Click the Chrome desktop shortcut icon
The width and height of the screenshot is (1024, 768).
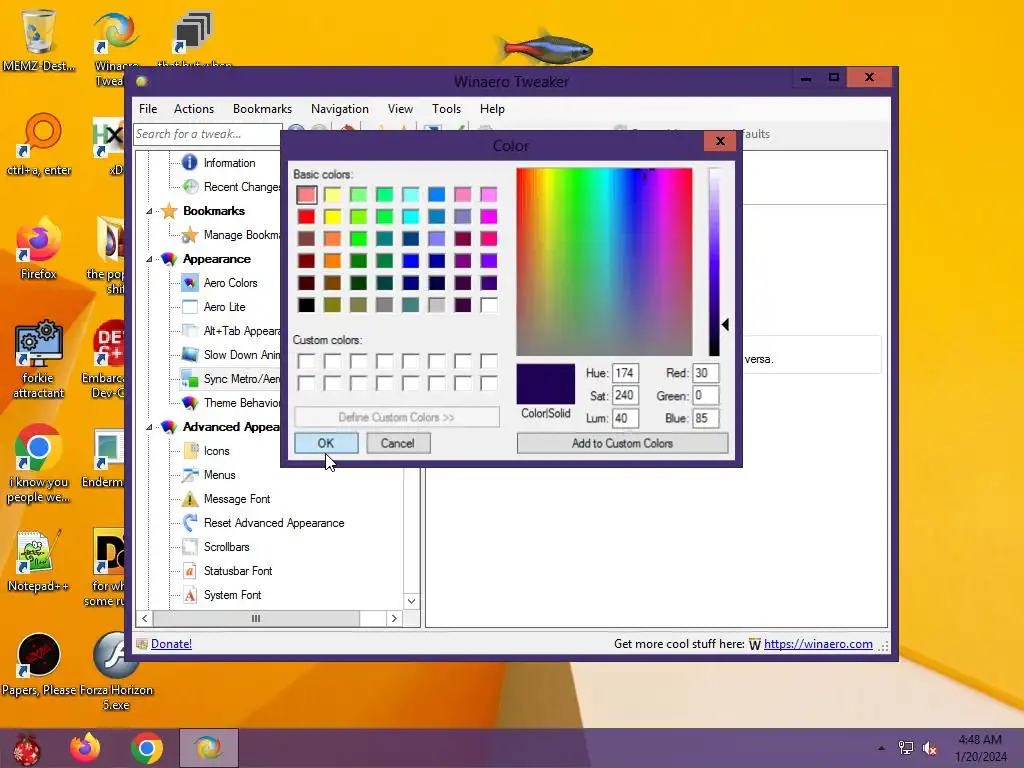(x=38, y=448)
